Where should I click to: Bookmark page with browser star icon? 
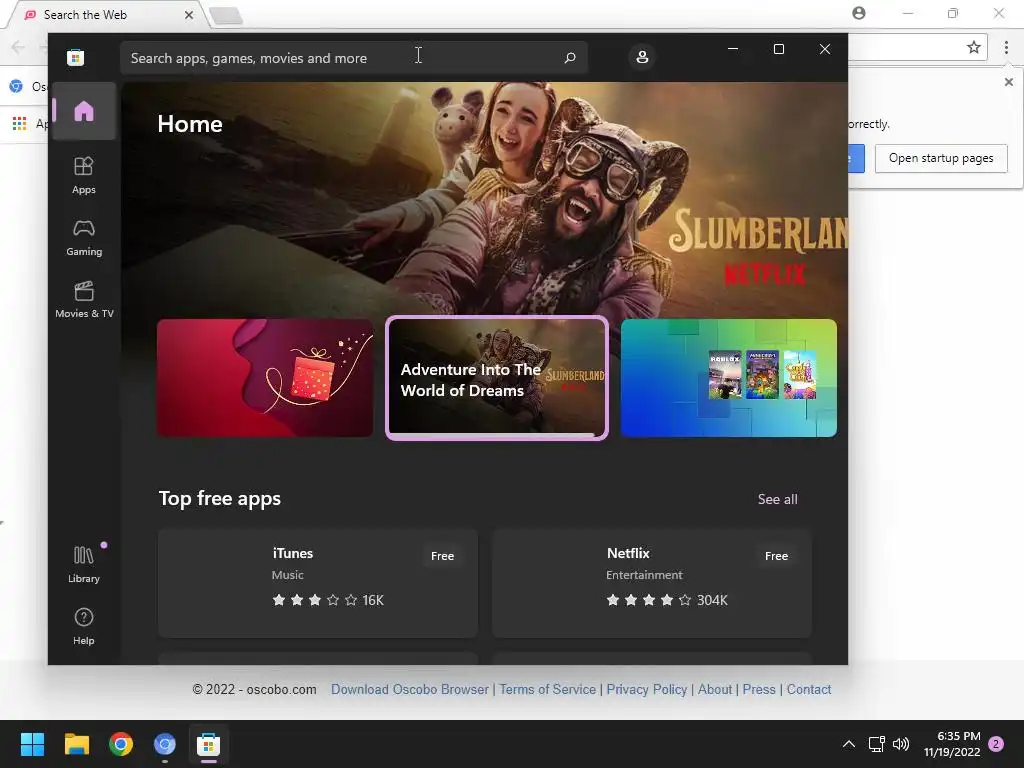[x=974, y=47]
